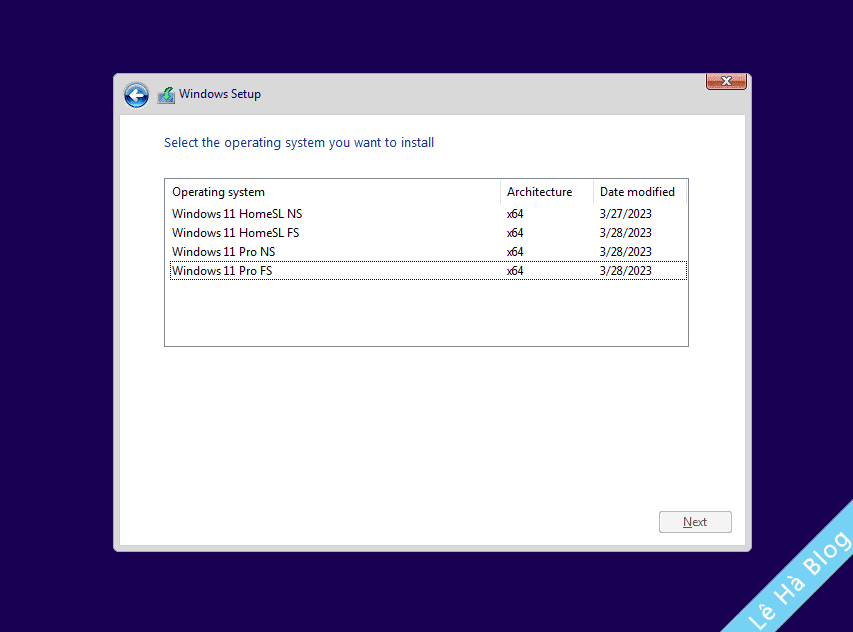Click the 3/27/2023 date cell
Viewport: 853px width, 632px height.
pos(626,214)
